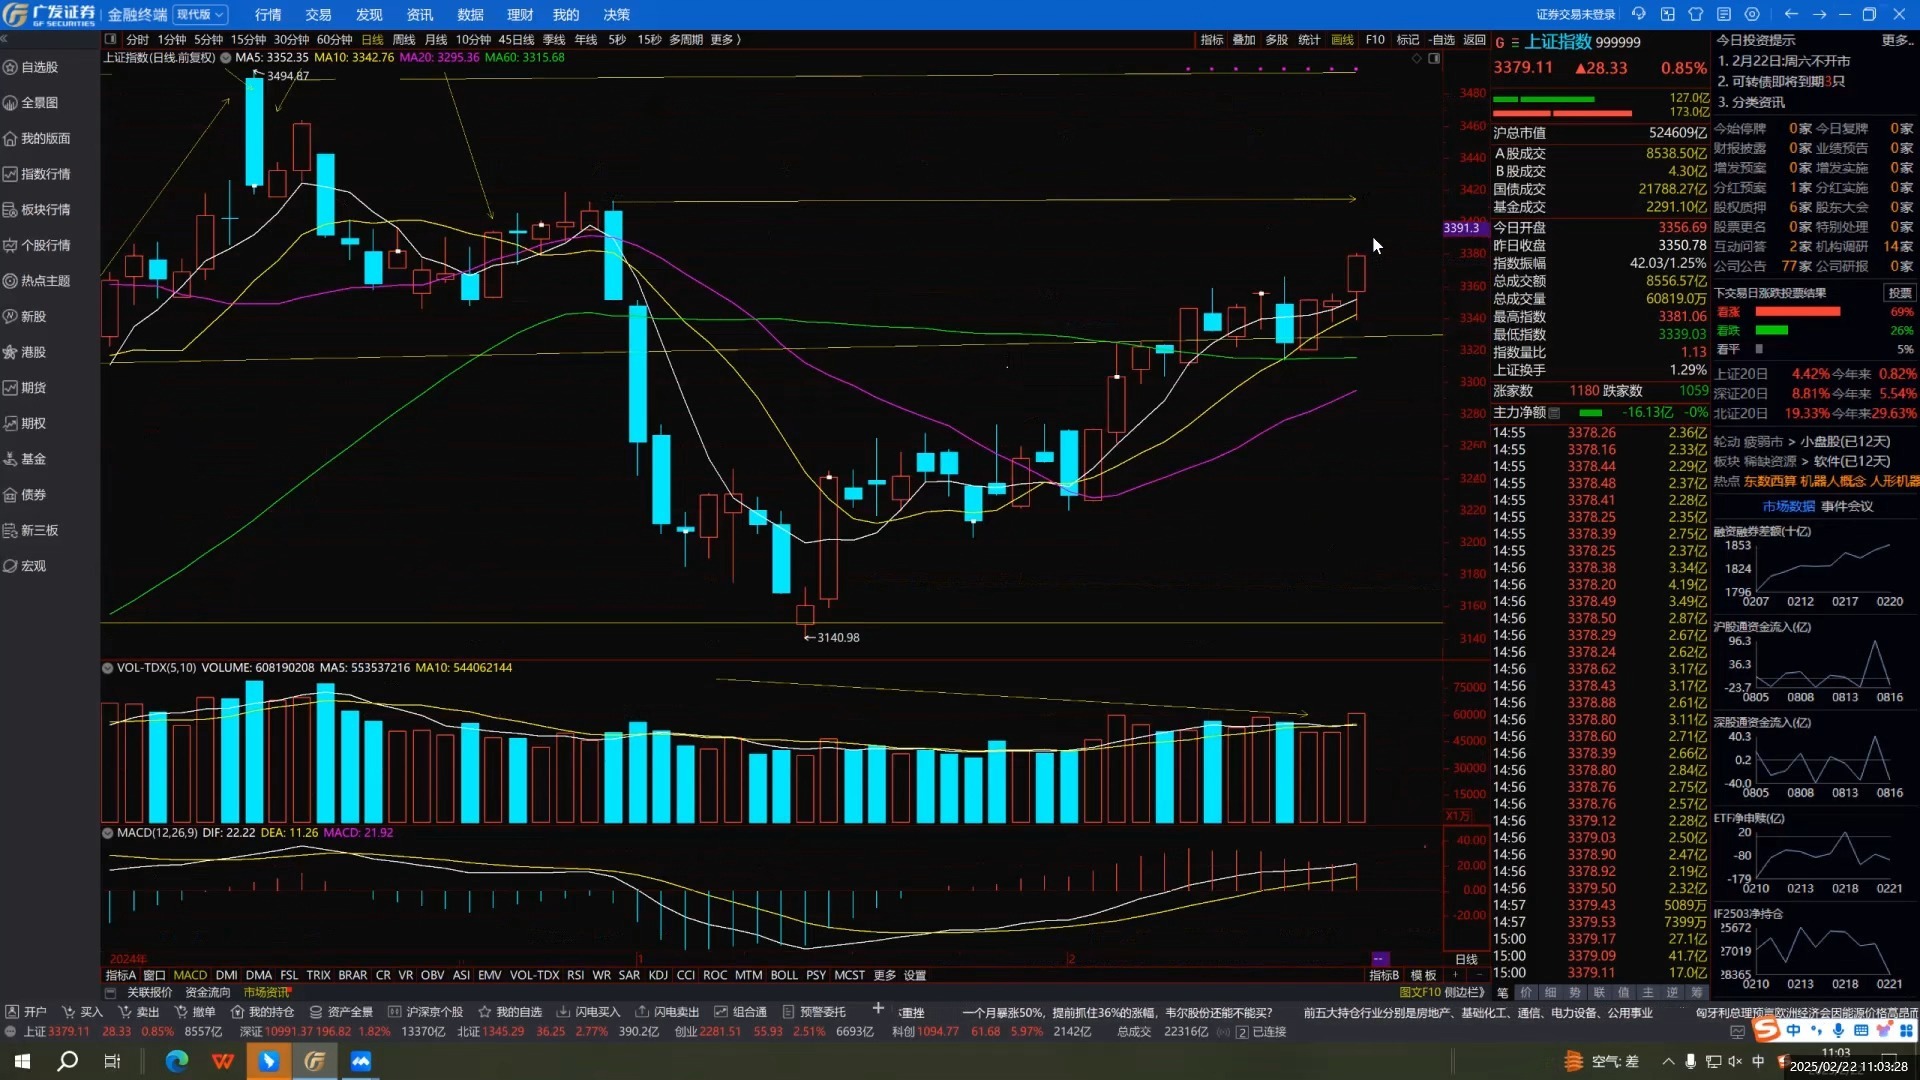The image size is (1920, 1080).
Task: Expand 更多 indicators list at bottom
Action: [x=884, y=975]
